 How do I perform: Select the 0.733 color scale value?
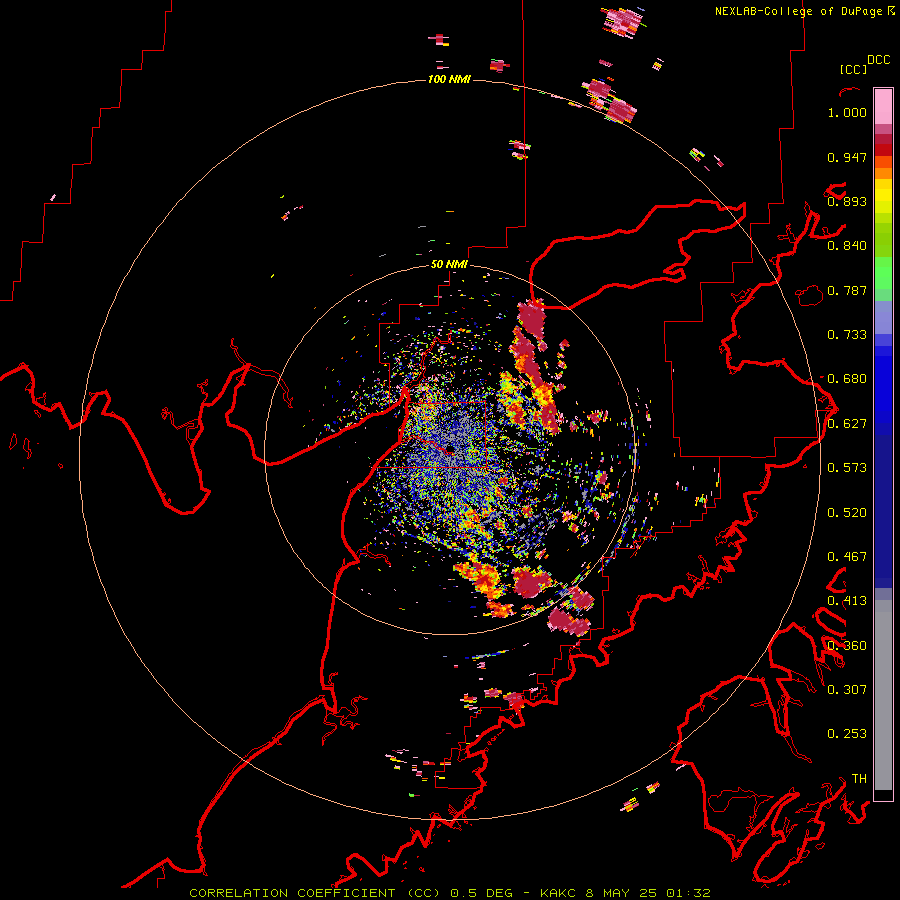[x=847, y=335]
